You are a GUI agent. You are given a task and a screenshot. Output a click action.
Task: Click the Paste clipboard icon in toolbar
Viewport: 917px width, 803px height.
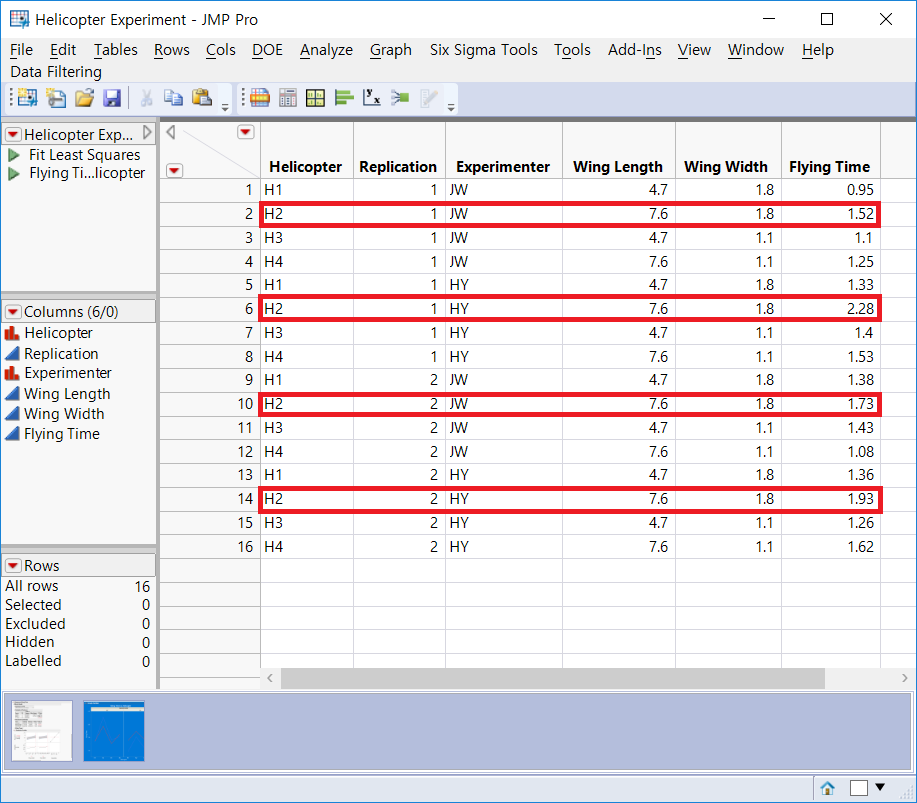tap(202, 98)
